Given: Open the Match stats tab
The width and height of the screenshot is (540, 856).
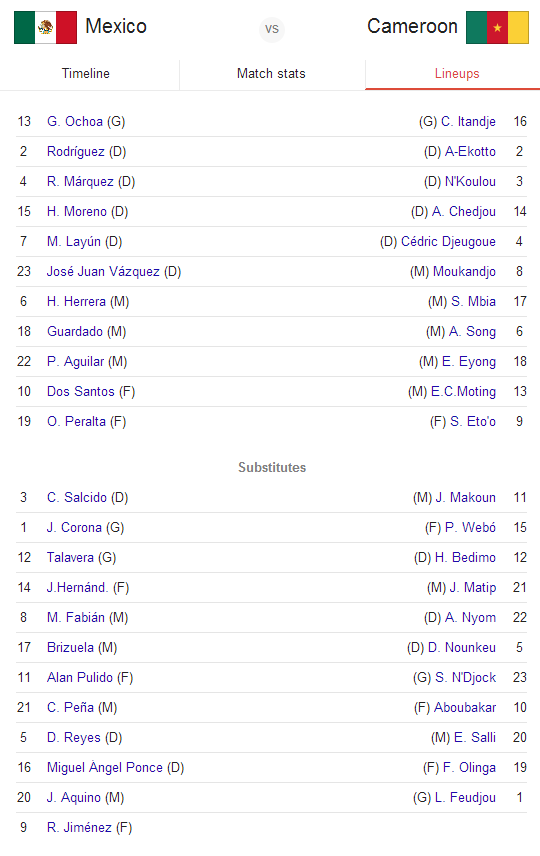Looking at the screenshot, I should tap(271, 74).
